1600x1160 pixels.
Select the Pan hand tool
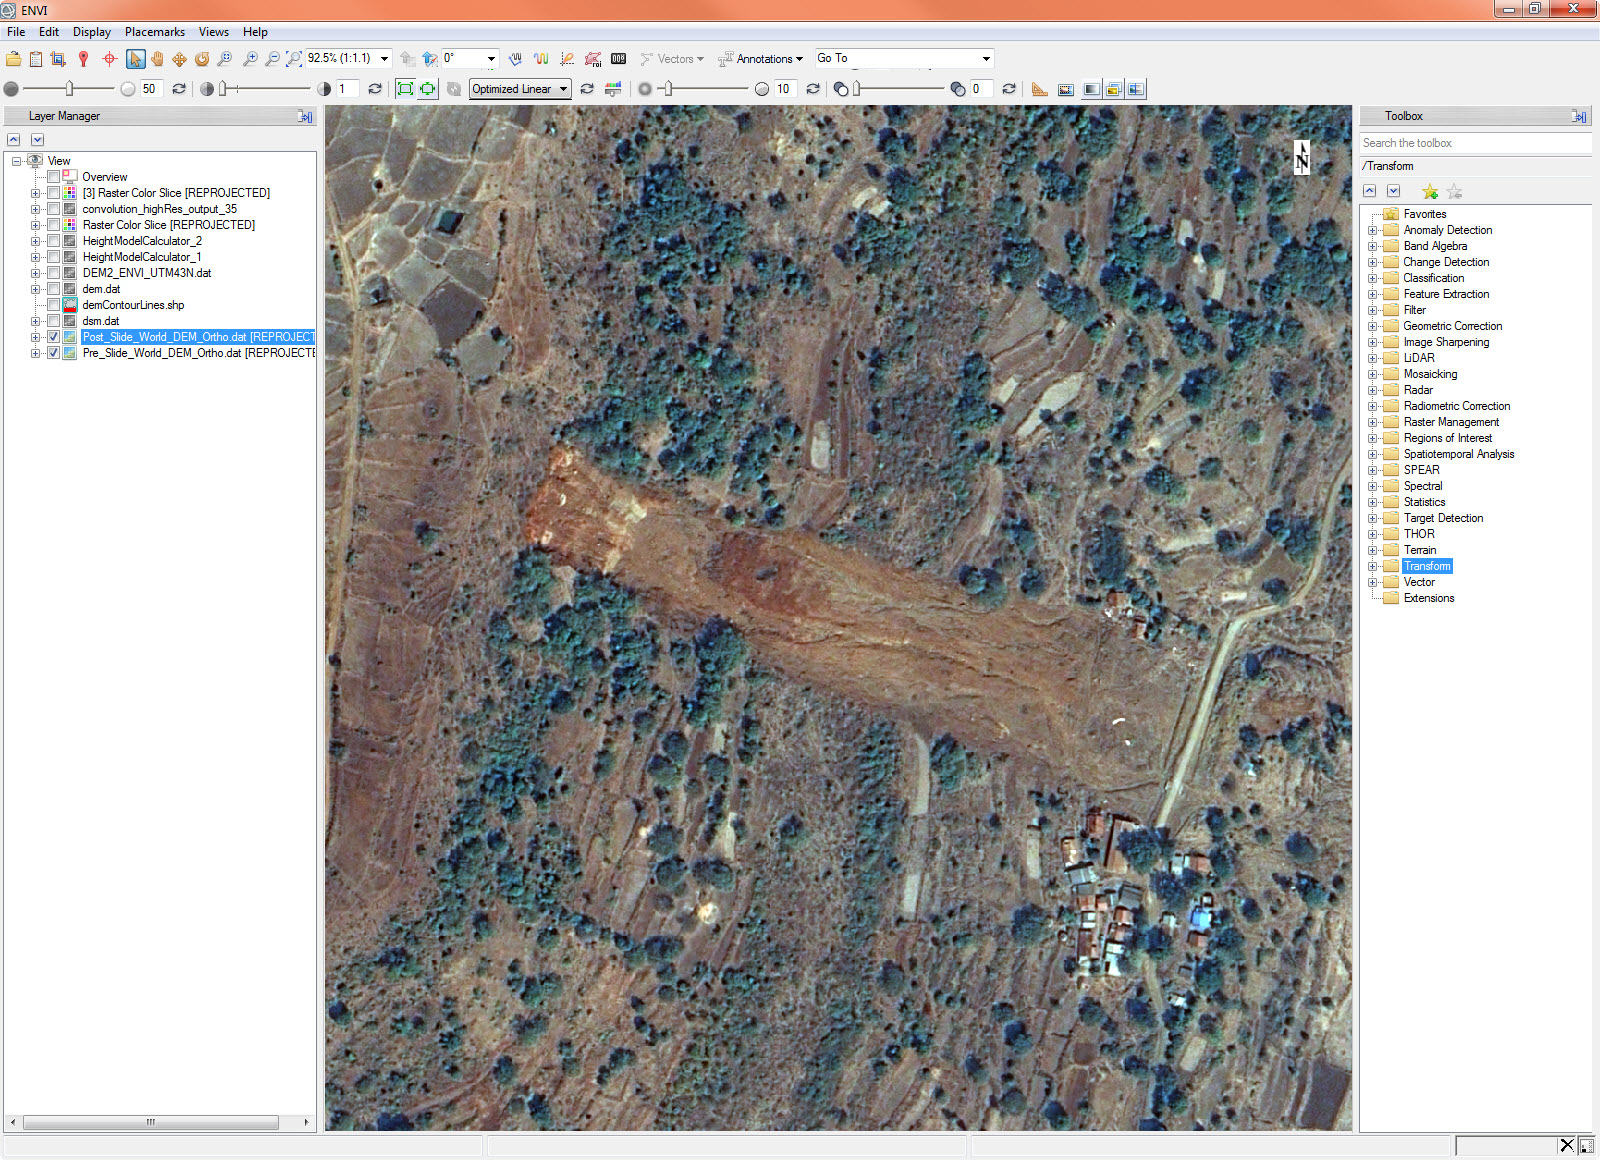coord(157,59)
